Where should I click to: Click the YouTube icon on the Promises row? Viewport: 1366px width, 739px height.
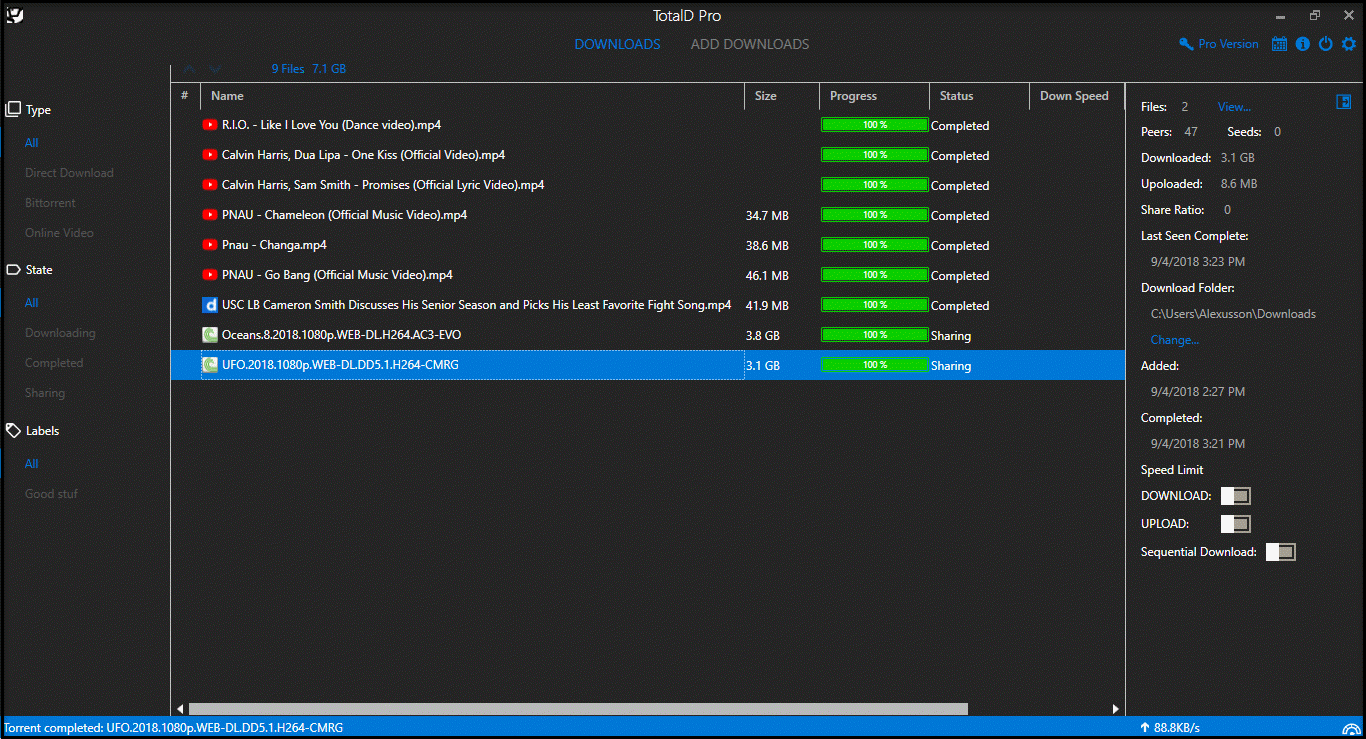click(x=210, y=185)
